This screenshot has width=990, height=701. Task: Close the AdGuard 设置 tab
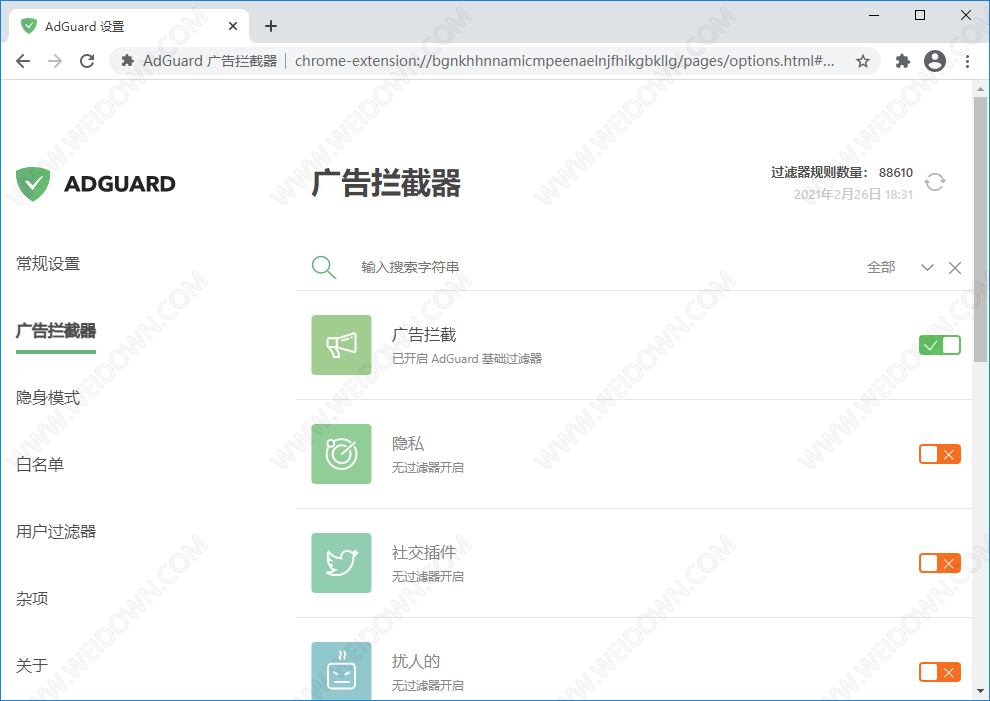click(x=233, y=26)
